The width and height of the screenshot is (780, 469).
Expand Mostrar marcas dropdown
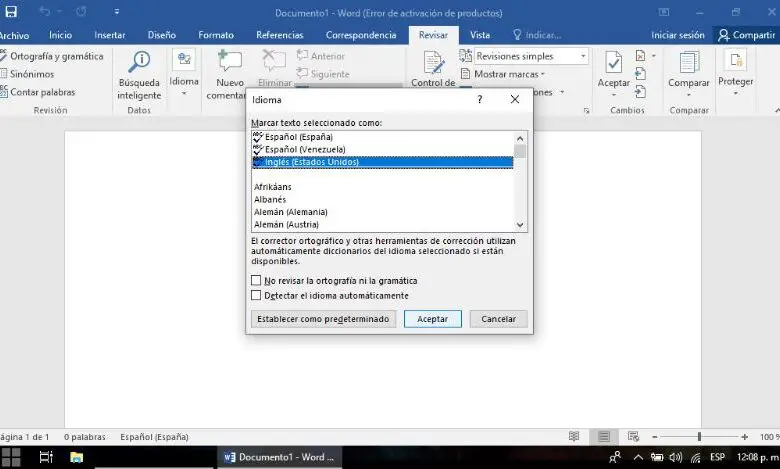(x=503, y=74)
